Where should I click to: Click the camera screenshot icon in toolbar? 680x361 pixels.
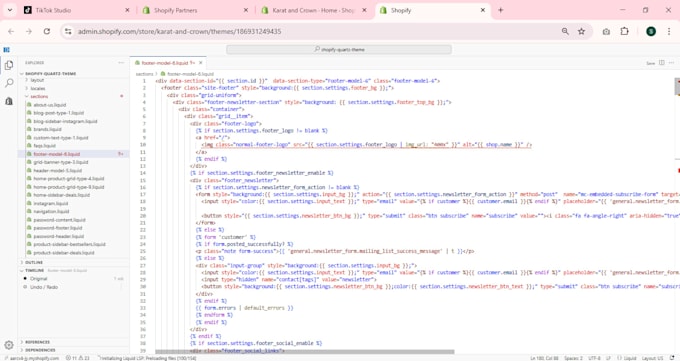tap(606, 31)
